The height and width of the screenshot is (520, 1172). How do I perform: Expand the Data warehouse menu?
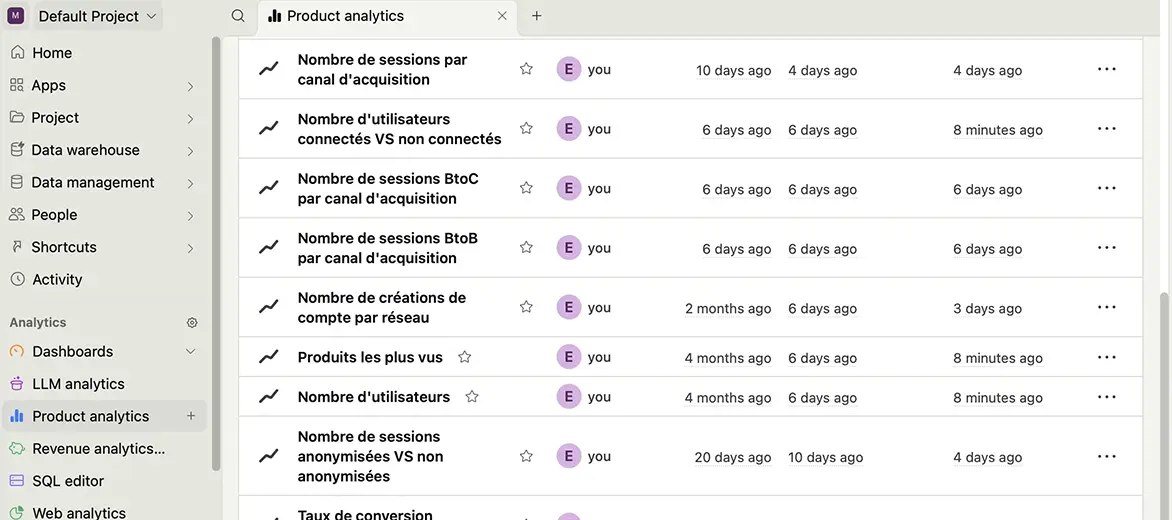(x=190, y=150)
